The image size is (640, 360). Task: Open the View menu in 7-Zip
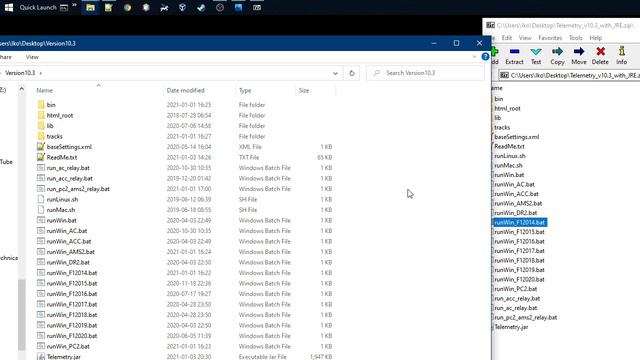tap(525, 38)
